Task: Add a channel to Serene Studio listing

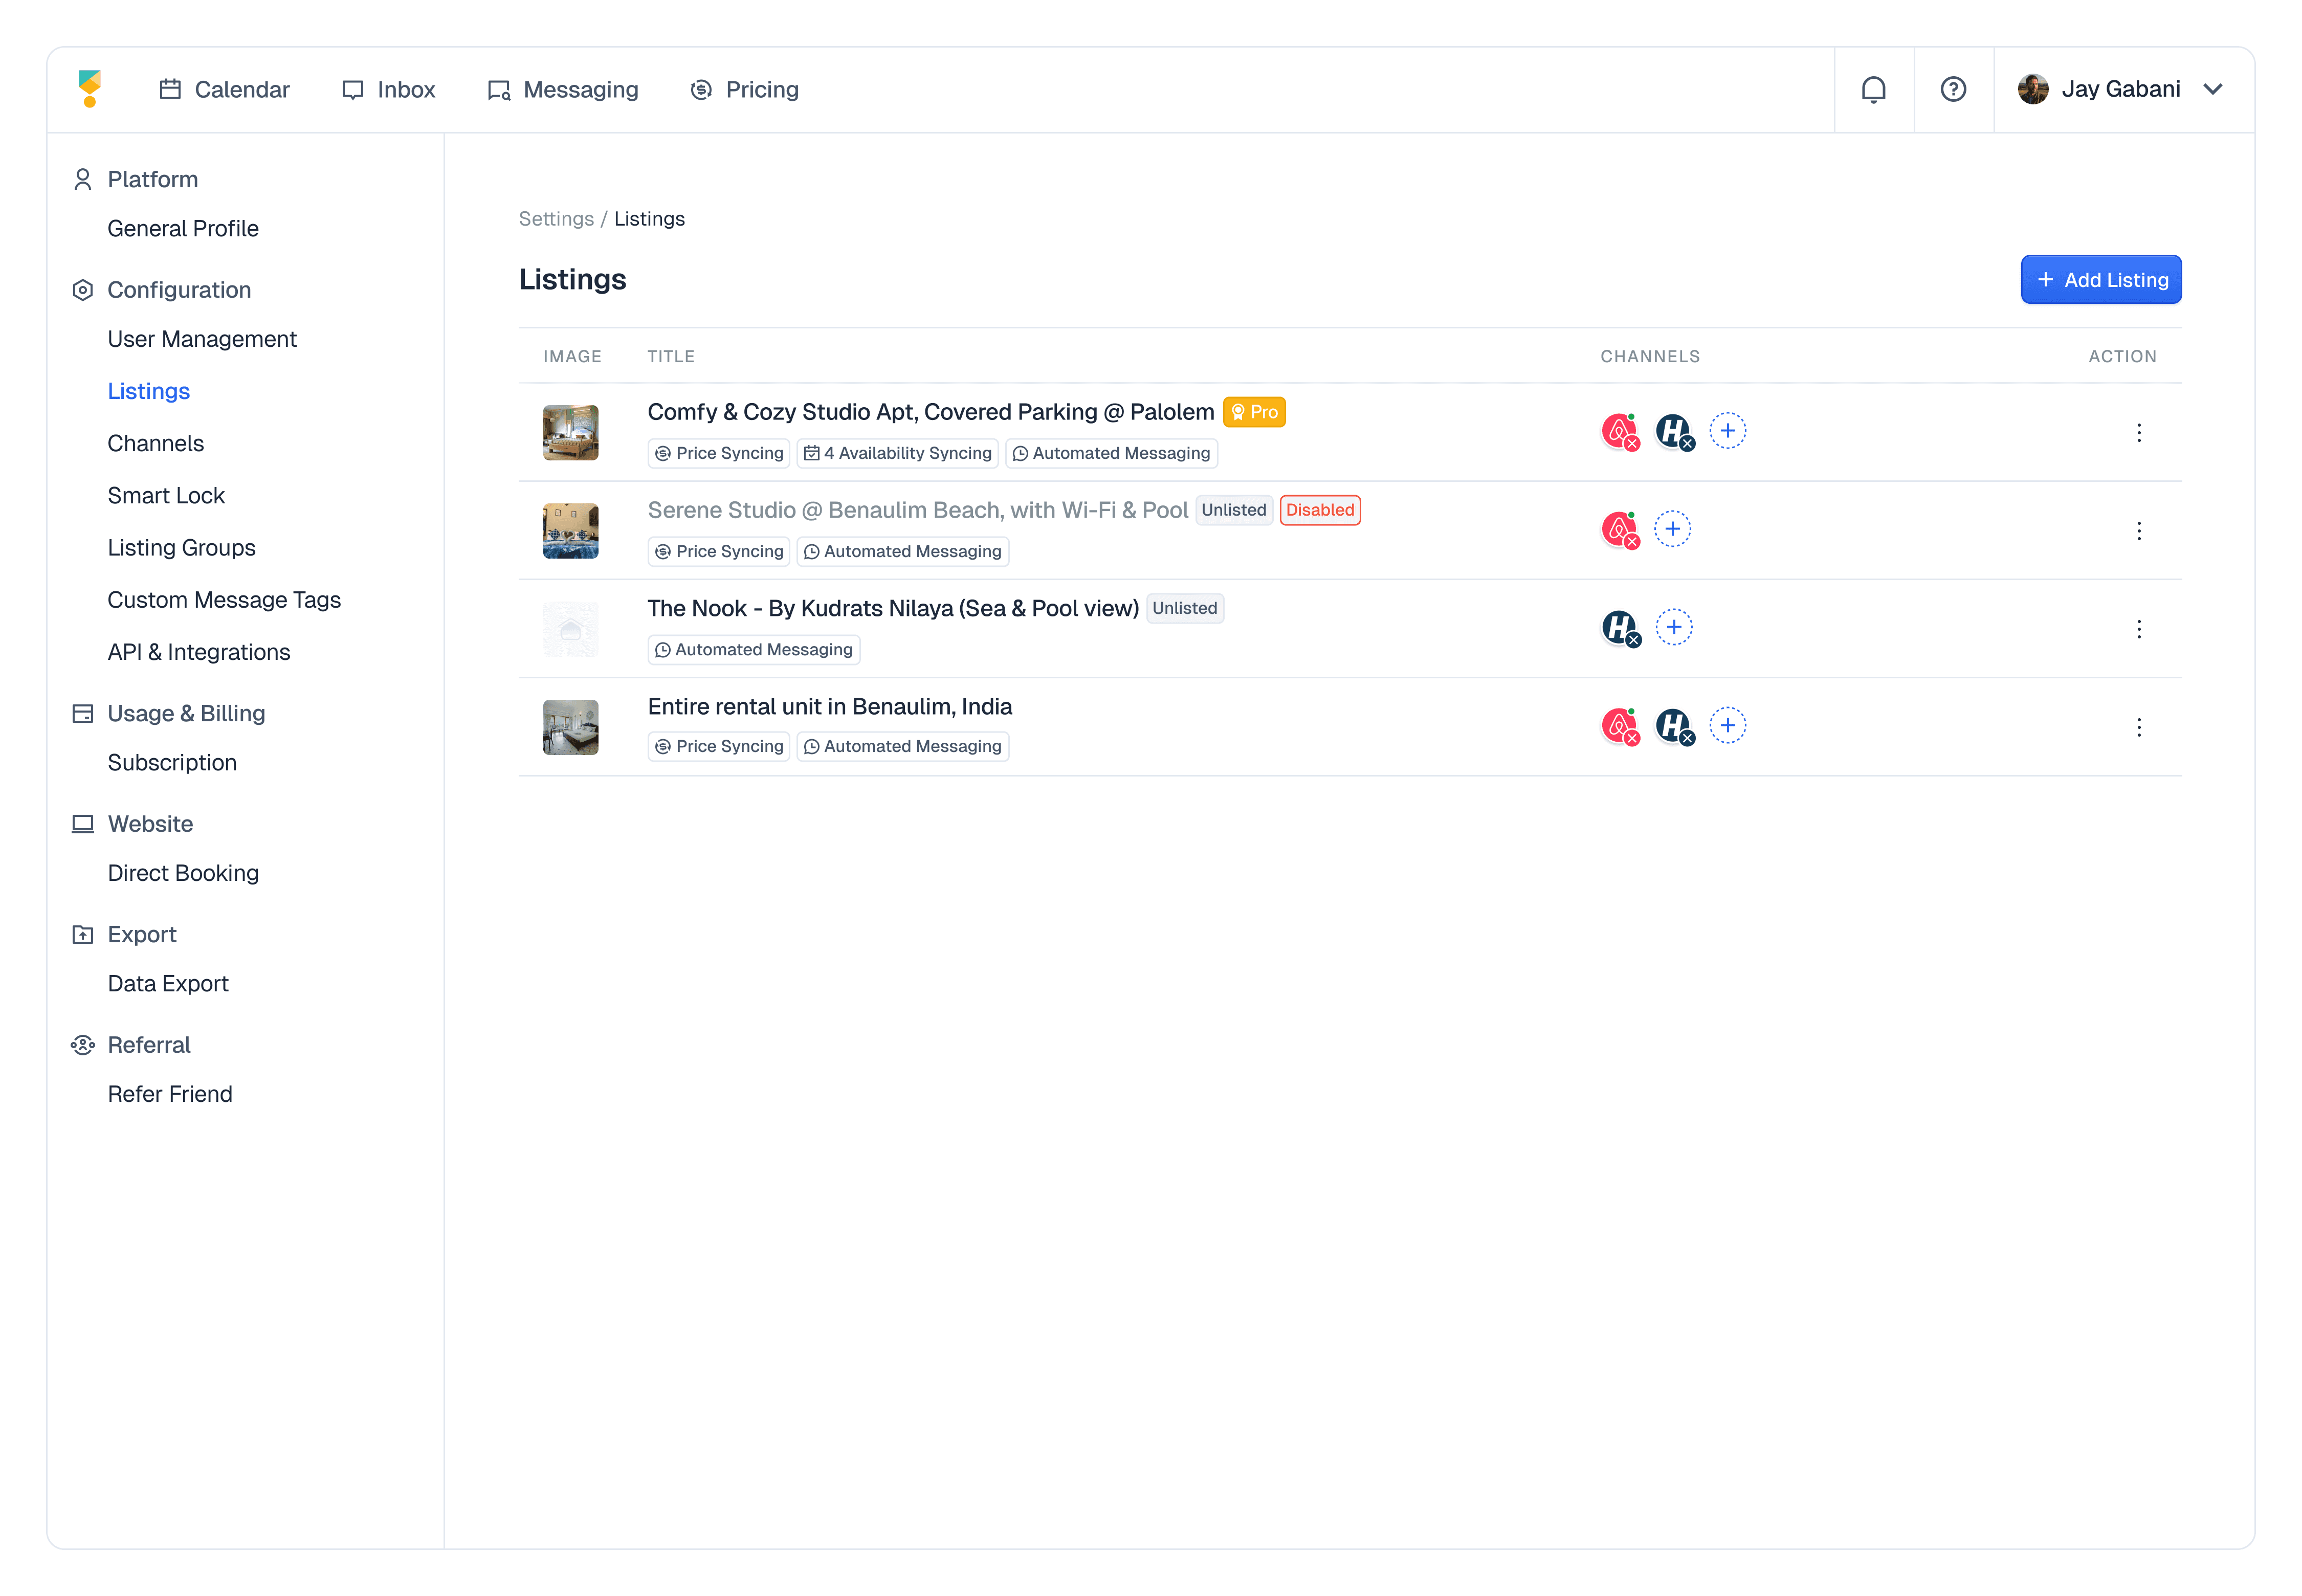Action: (1672, 530)
